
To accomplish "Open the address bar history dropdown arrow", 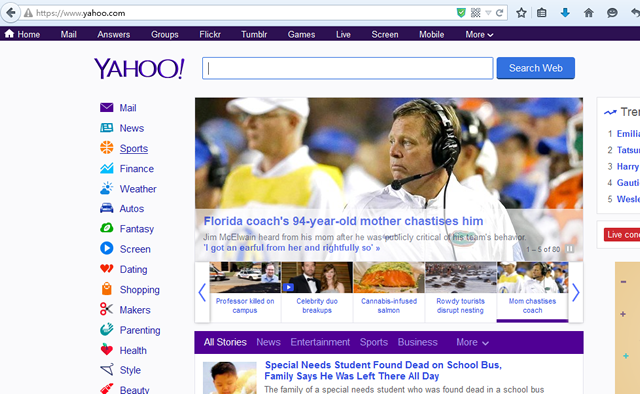I will [488, 13].
